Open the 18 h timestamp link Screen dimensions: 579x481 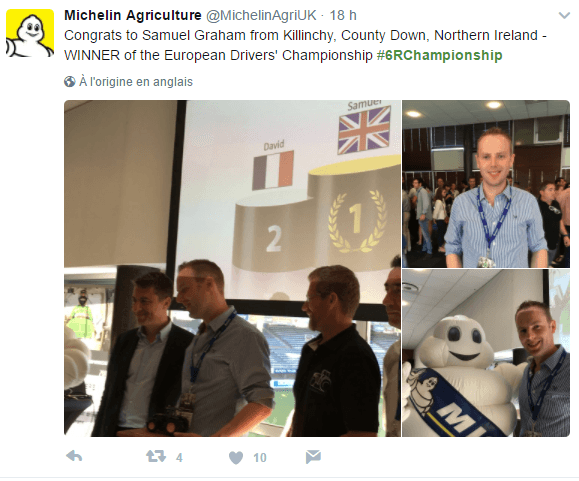343,16
